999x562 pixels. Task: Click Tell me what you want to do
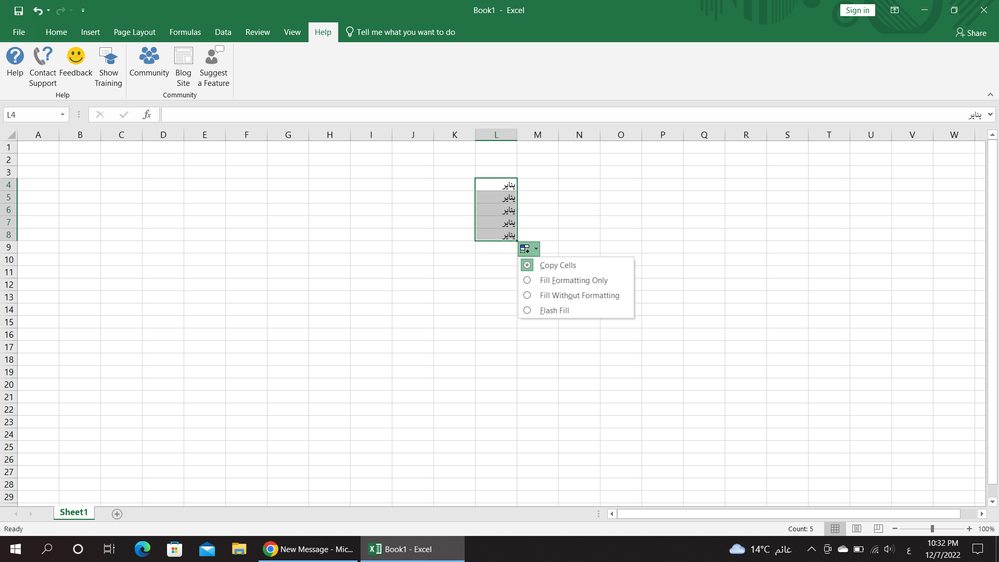point(400,32)
